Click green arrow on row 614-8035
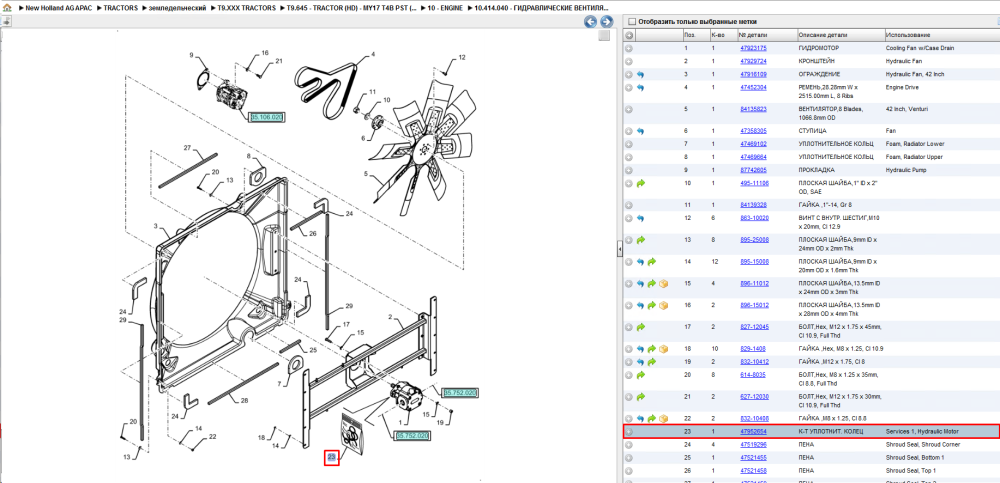This screenshot has height=483, width=1000. pyautogui.click(x=641, y=375)
